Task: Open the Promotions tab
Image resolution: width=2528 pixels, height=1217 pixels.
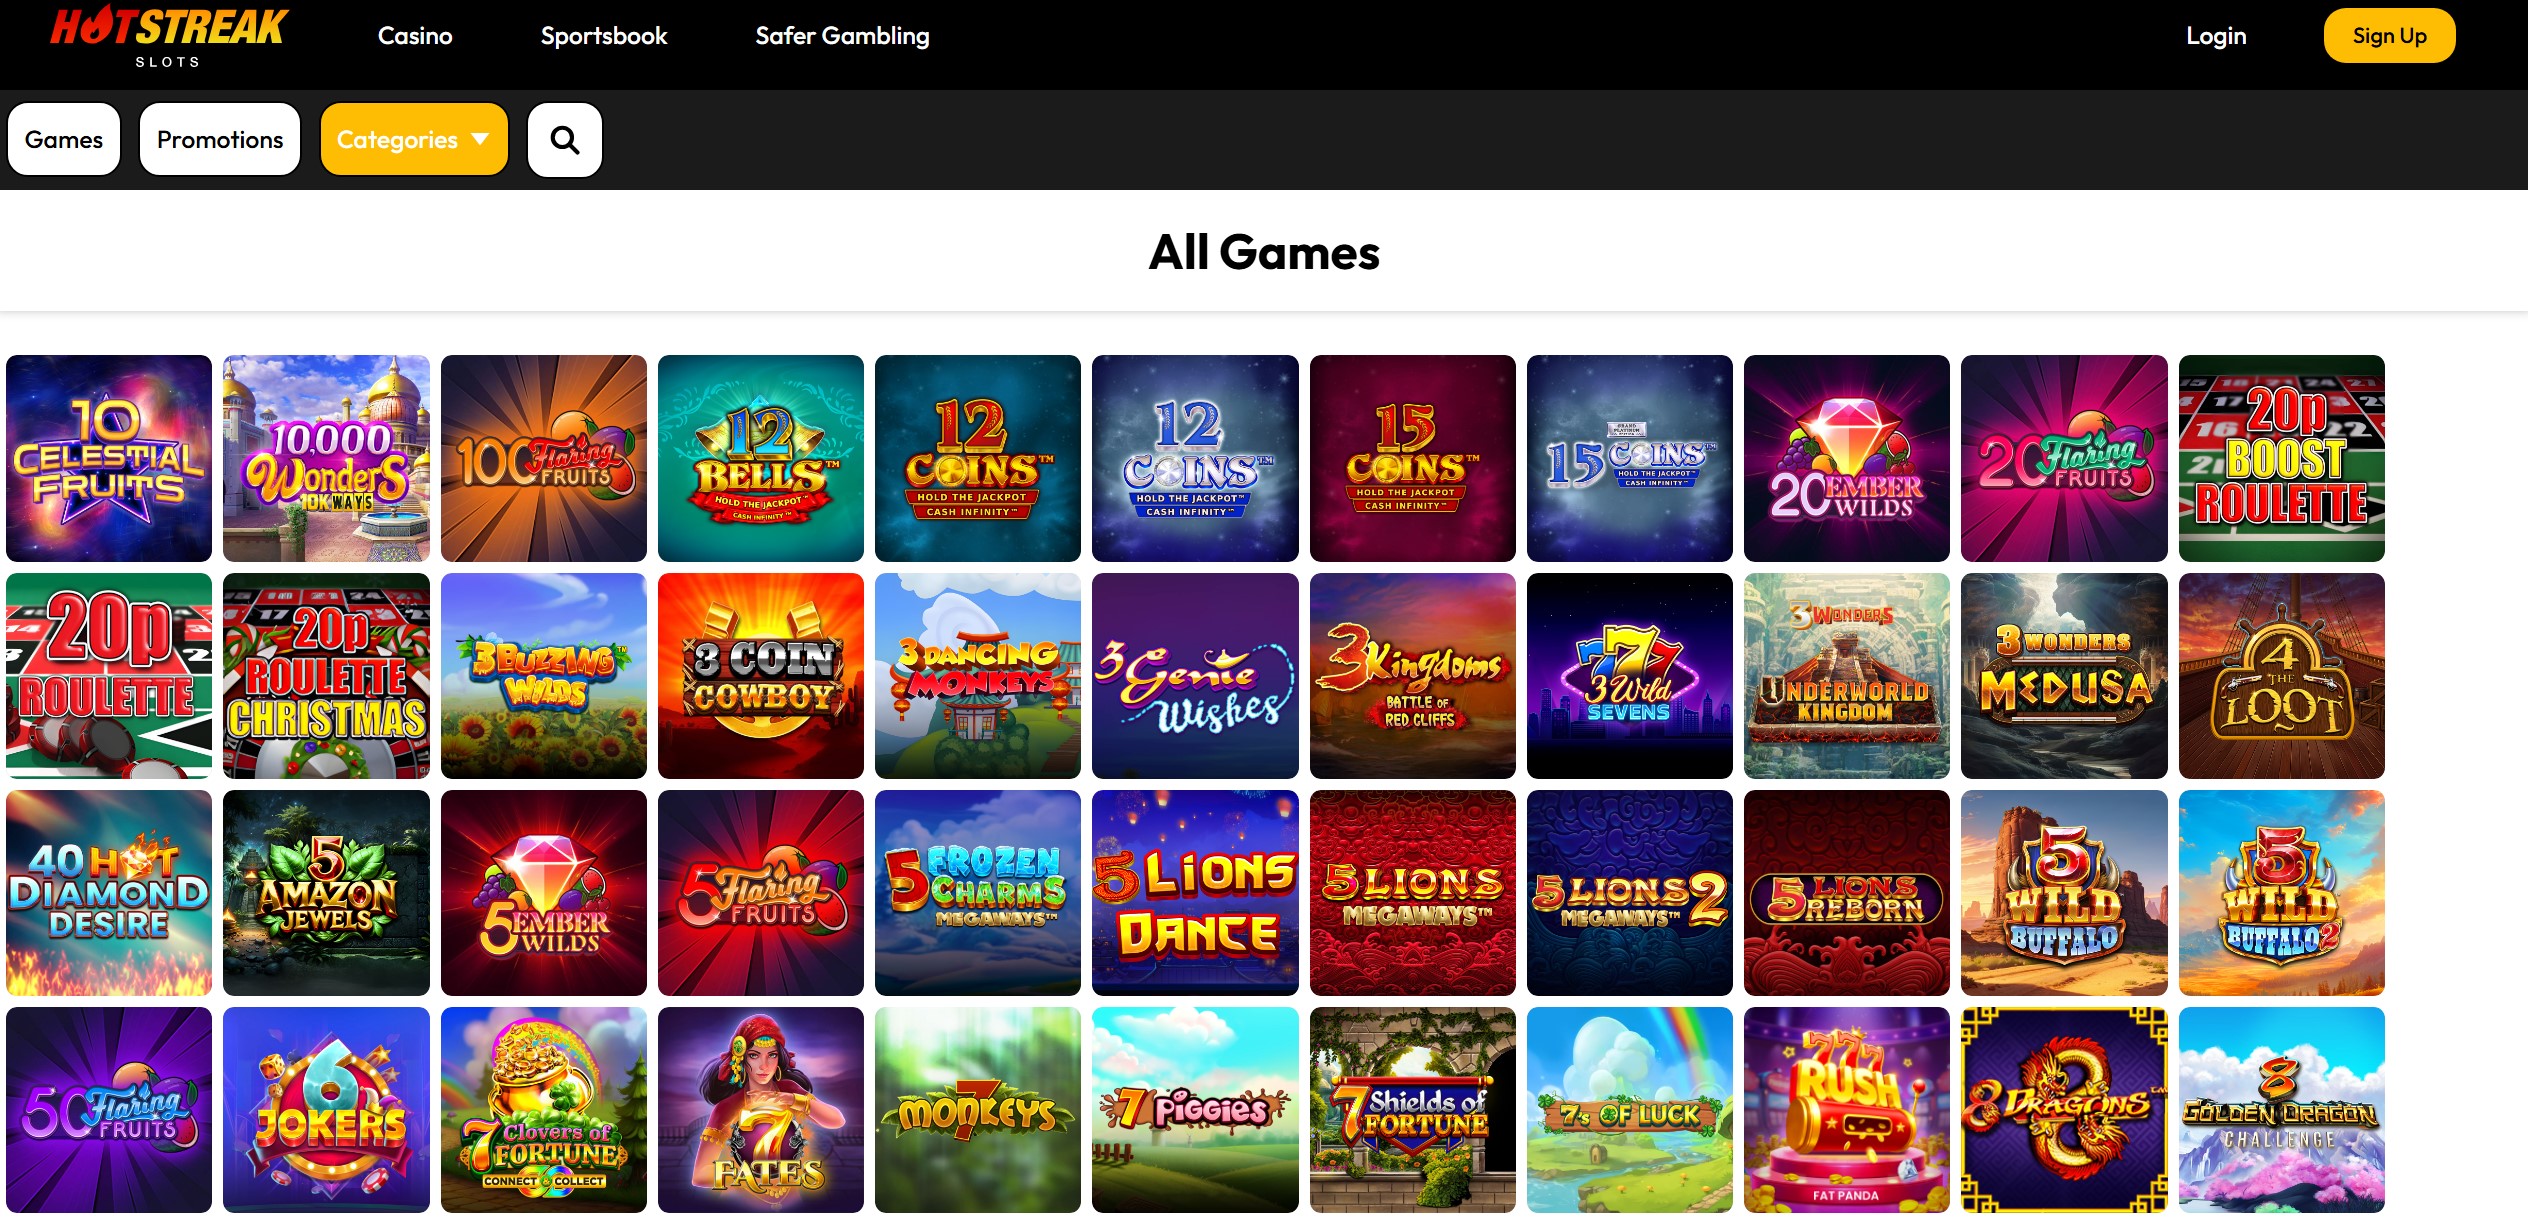Action: point(220,140)
